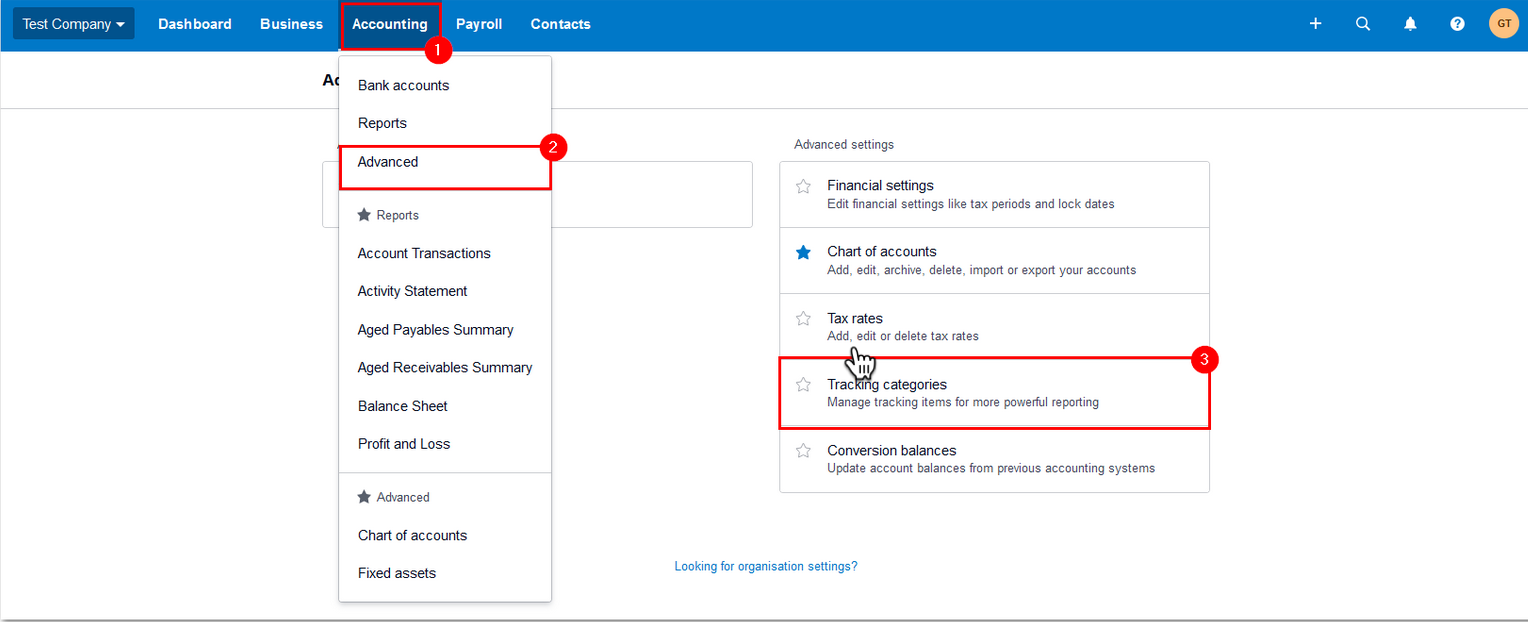Viewport: 1528px width, 622px height.
Task: Unfavorite the Chart of accounts star
Action: click(803, 252)
